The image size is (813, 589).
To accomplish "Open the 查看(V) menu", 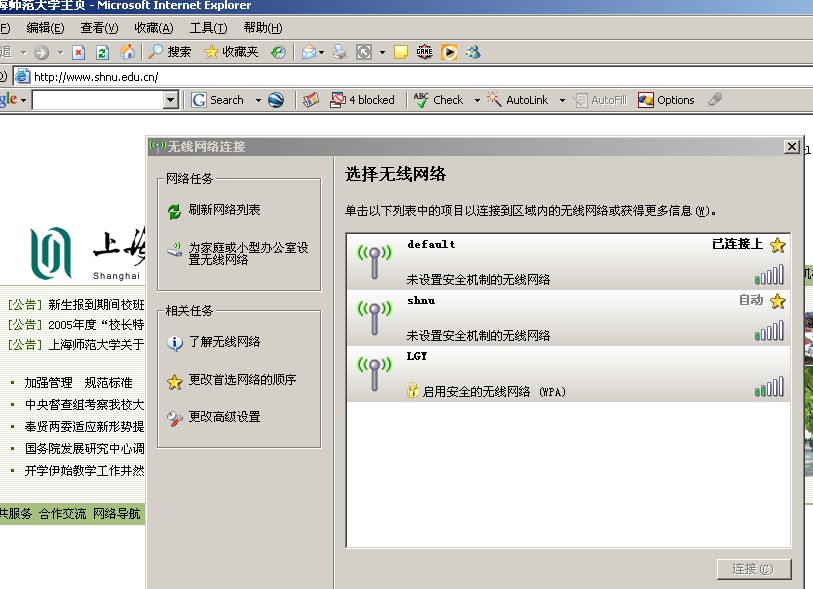I will (x=99, y=28).
